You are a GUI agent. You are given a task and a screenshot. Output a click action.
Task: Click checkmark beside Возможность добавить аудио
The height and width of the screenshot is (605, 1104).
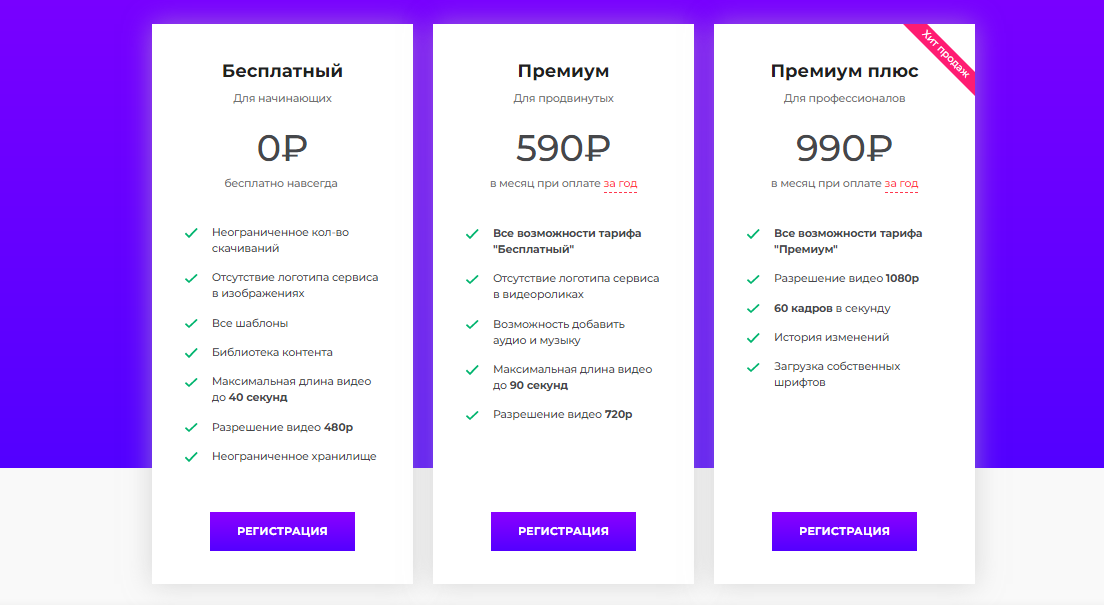pos(472,325)
